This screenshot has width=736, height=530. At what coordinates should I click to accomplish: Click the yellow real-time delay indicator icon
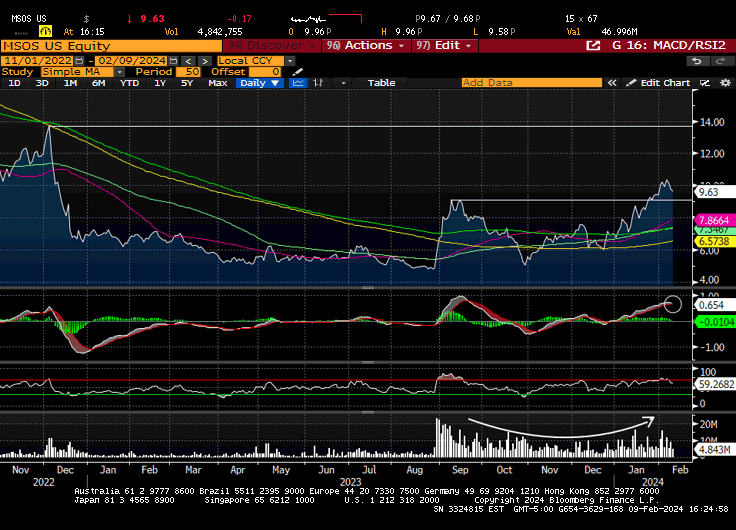(46, 31)
